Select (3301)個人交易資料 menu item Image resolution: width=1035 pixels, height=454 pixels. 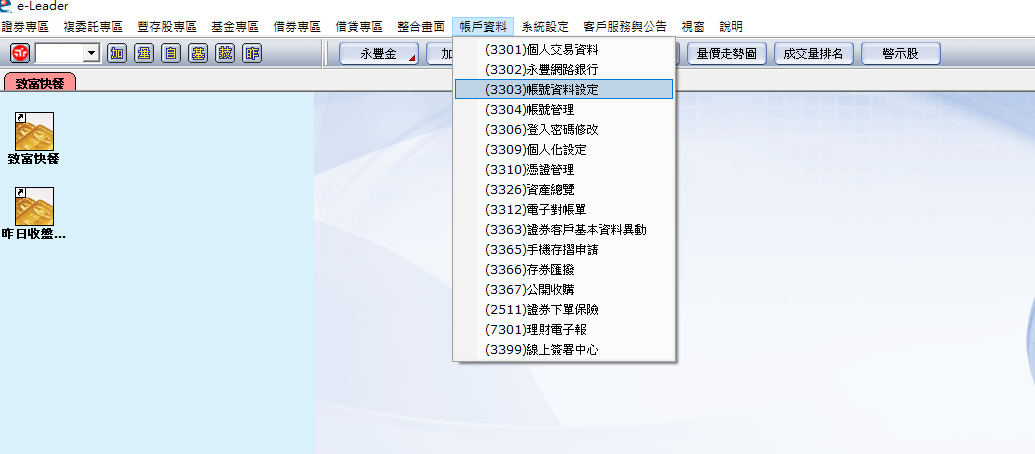tap(564, 49)
